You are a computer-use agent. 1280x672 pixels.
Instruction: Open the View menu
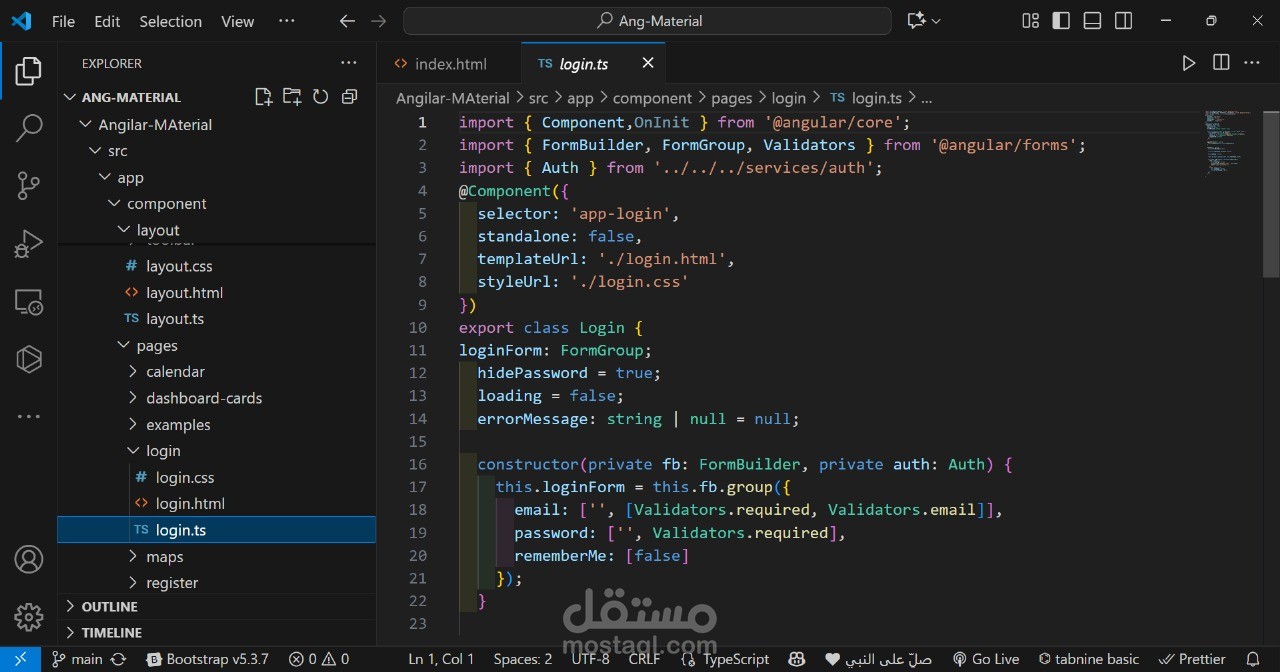coord(237,21)
